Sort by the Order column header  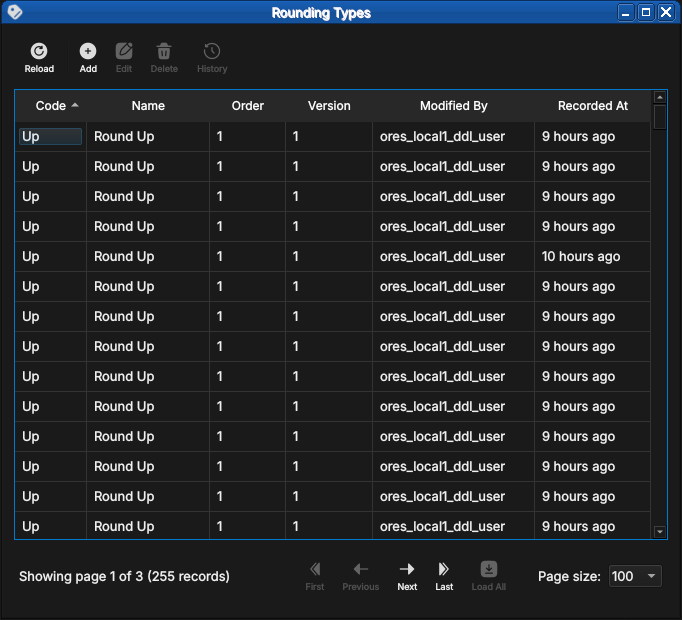247,106
